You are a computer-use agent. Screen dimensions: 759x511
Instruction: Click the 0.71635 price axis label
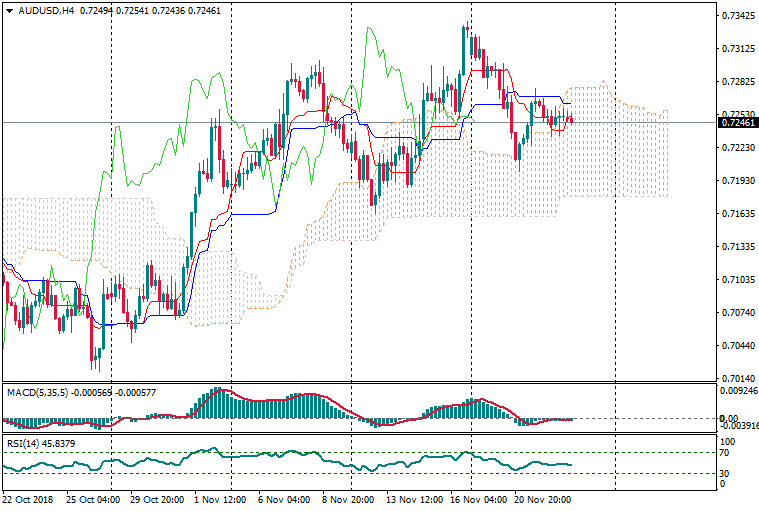(737, 214)
